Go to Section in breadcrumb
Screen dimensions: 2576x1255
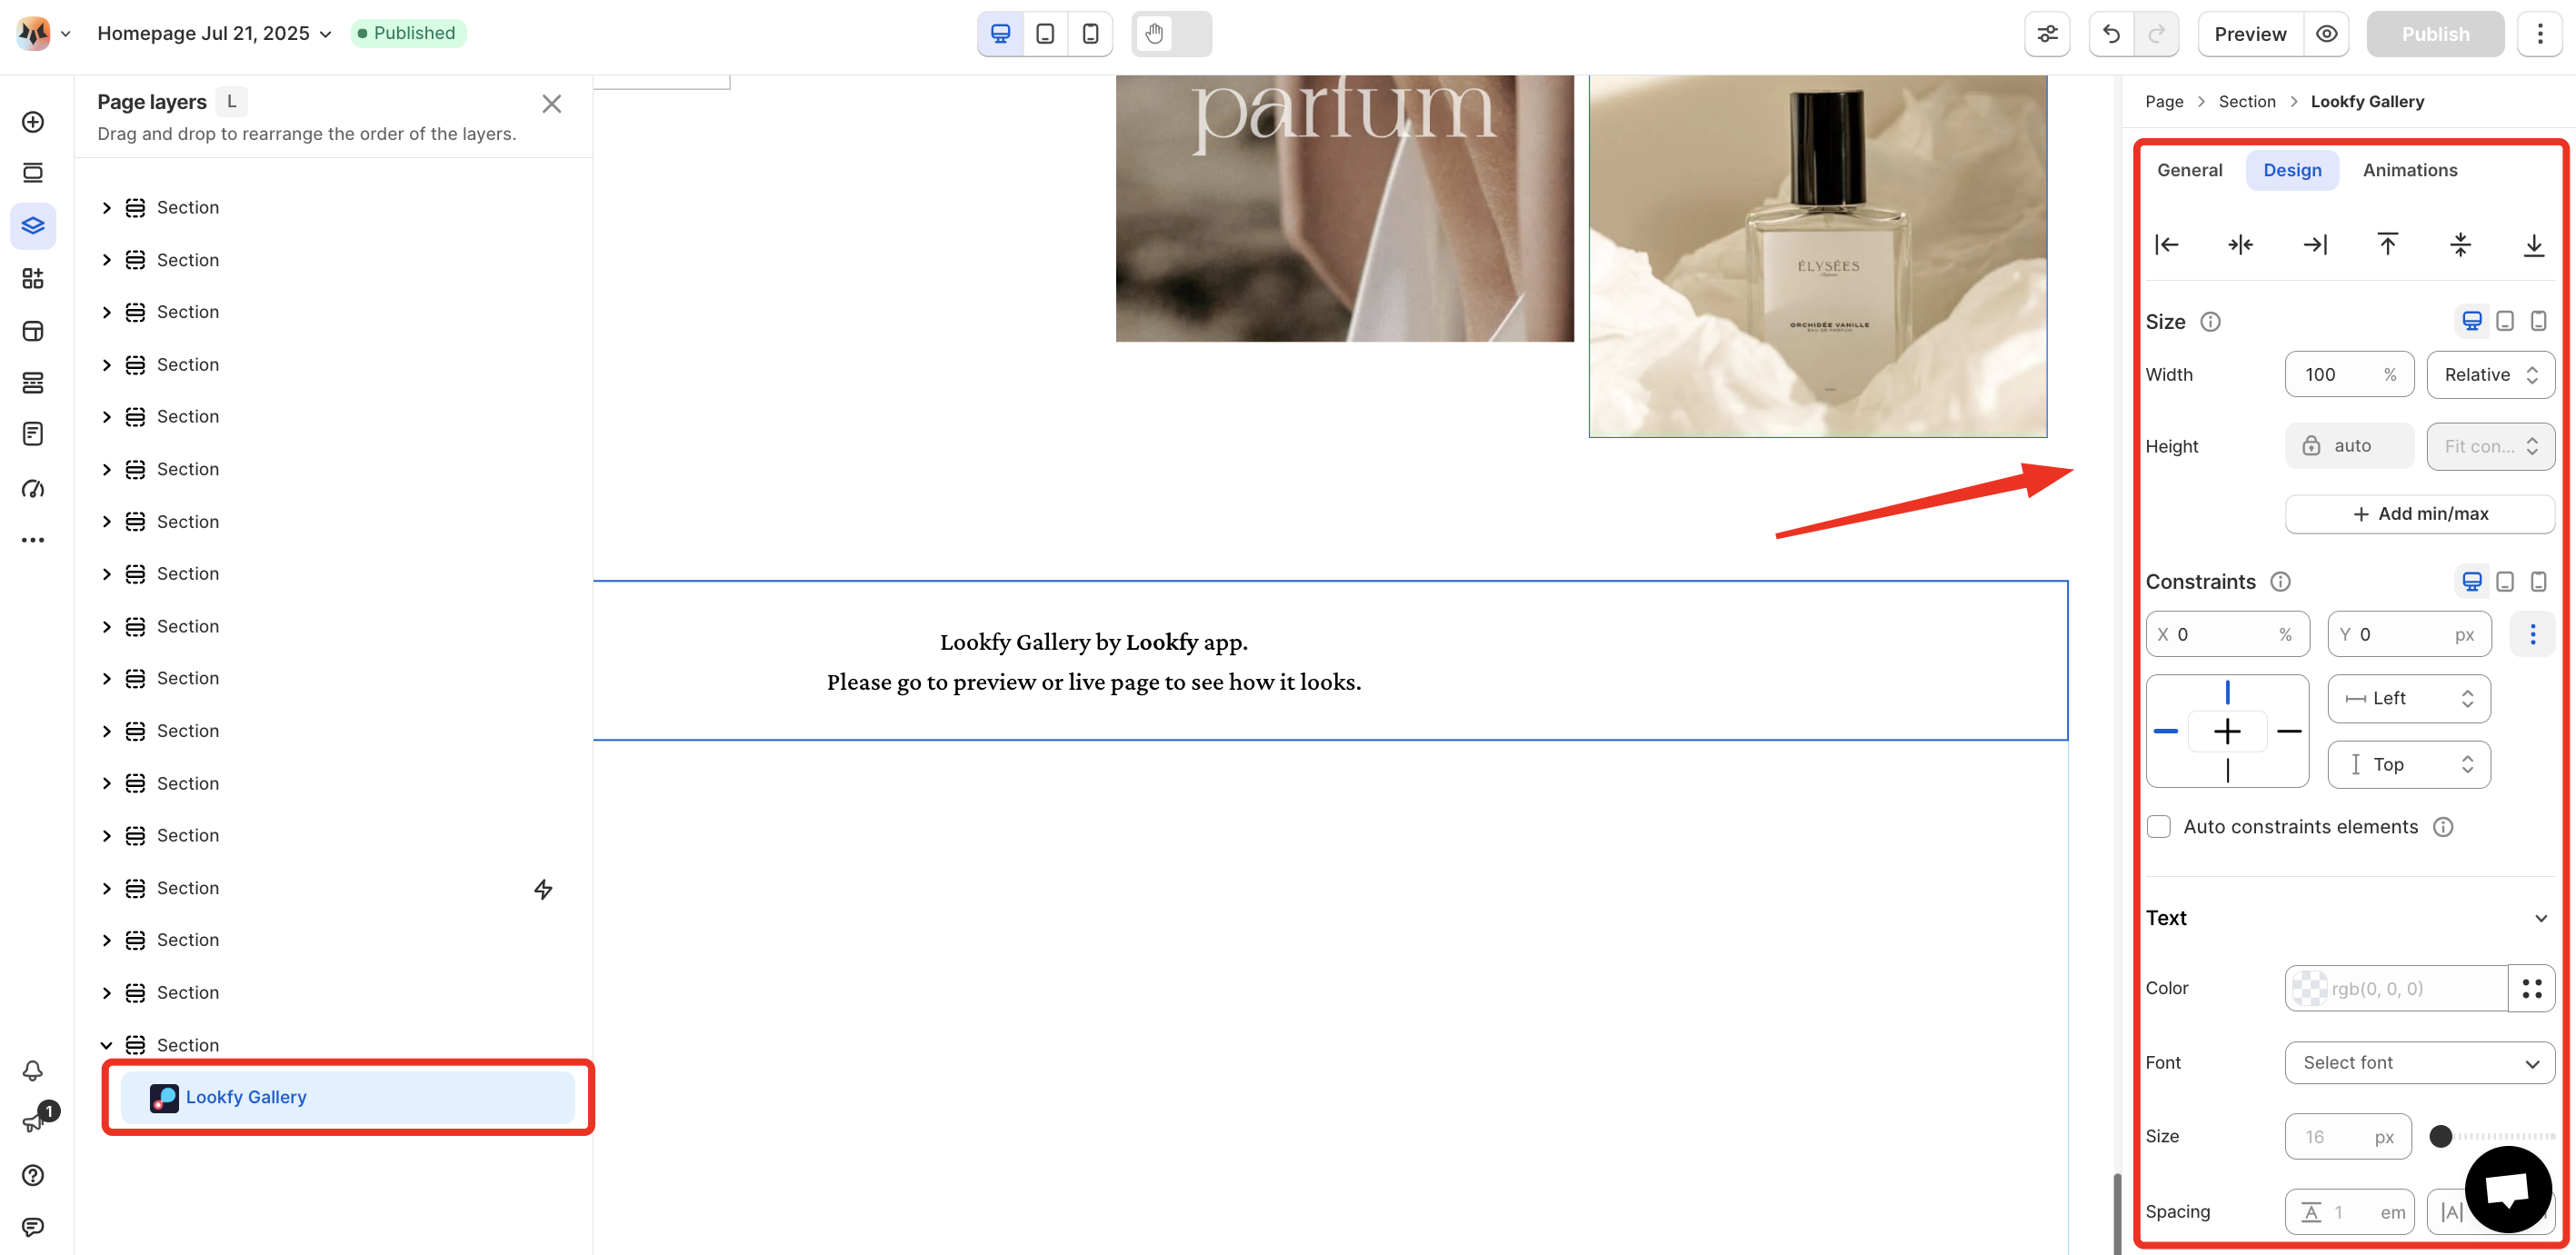(x=2246, y=102)
